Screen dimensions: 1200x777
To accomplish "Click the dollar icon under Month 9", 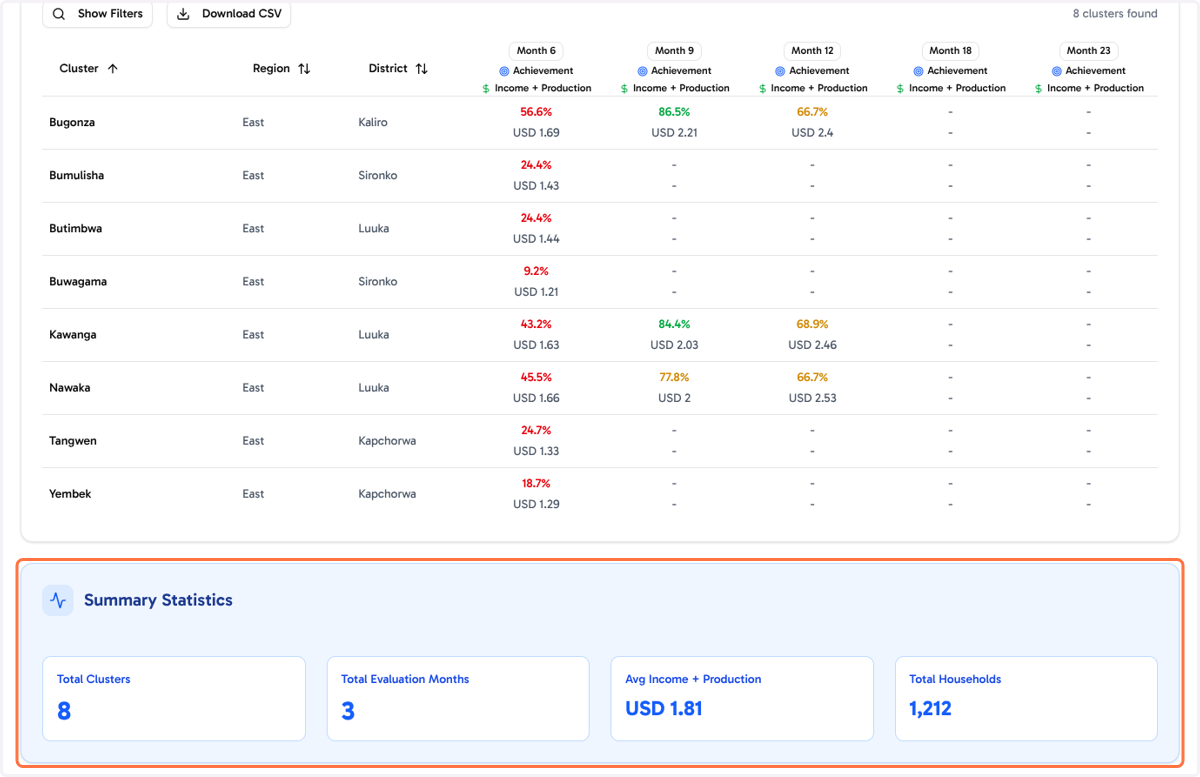I will coord(624,89).
